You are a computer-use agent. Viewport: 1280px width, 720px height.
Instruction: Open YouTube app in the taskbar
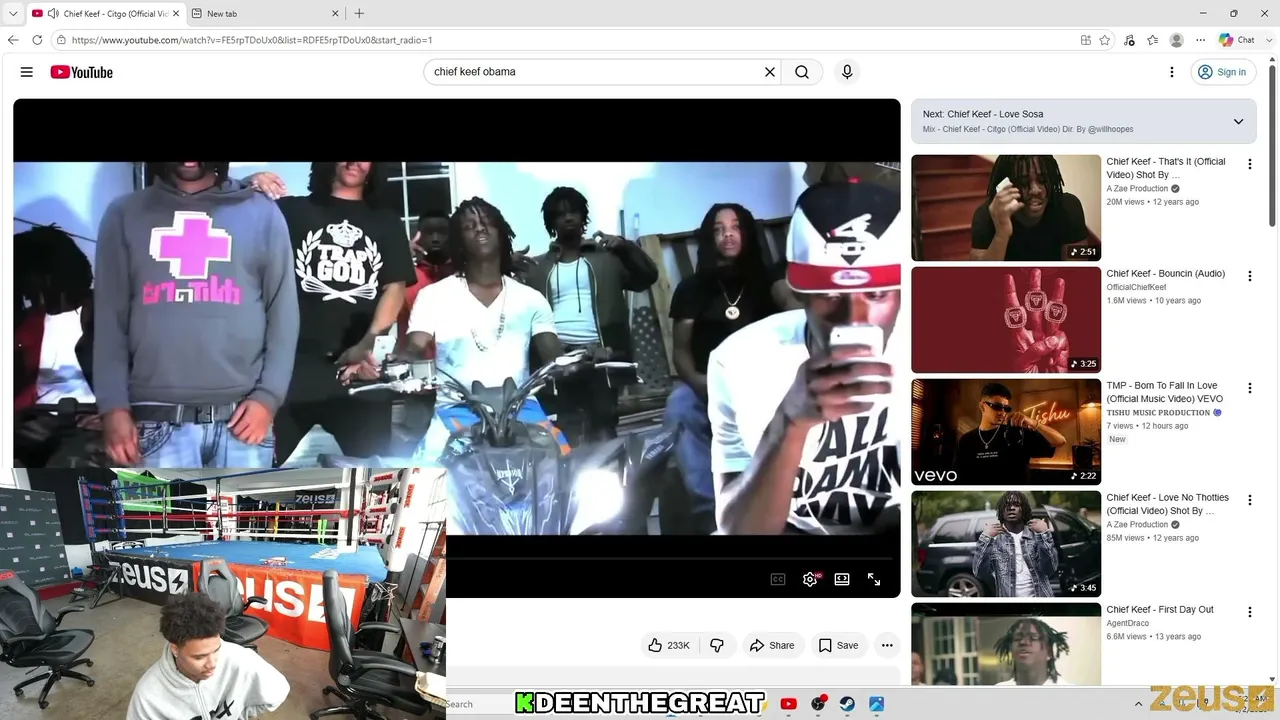pos(788,704)
